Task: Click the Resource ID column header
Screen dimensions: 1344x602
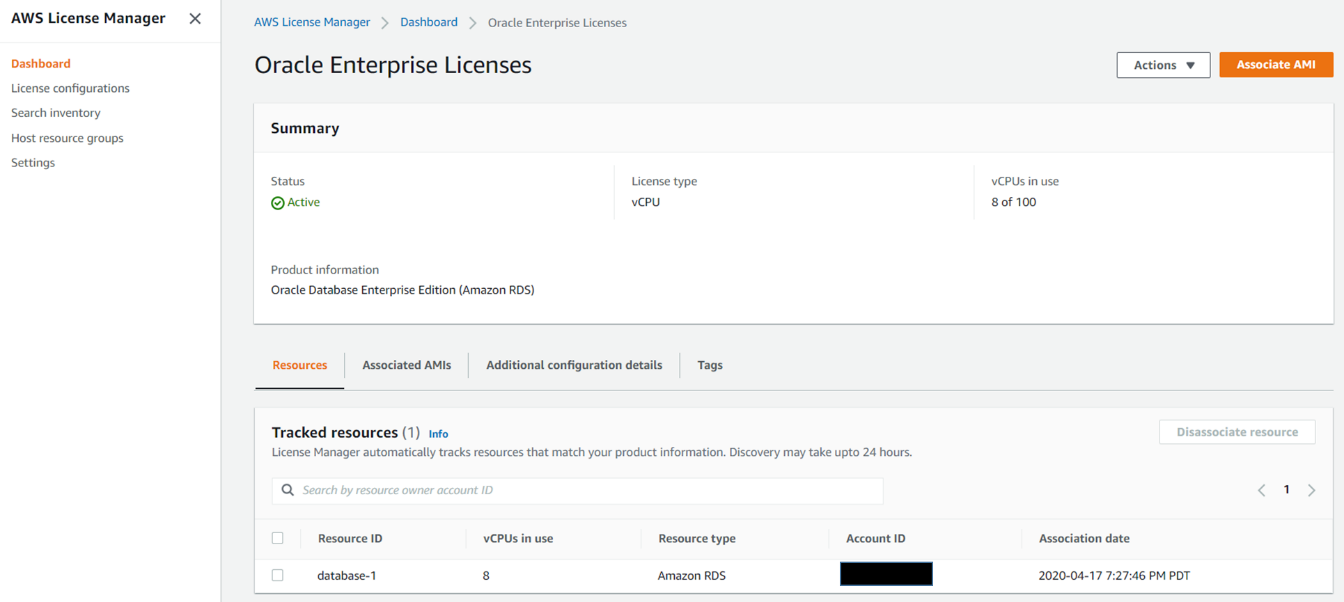Action: tap(350, 538)
